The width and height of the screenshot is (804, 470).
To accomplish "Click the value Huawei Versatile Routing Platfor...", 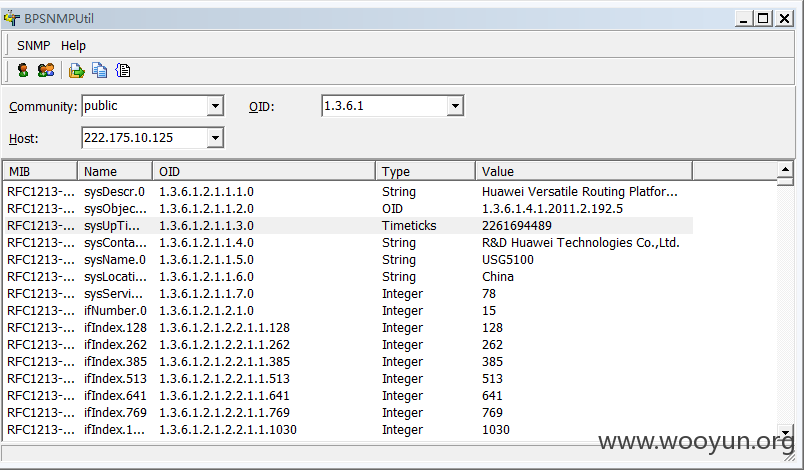I will [579, 192].
